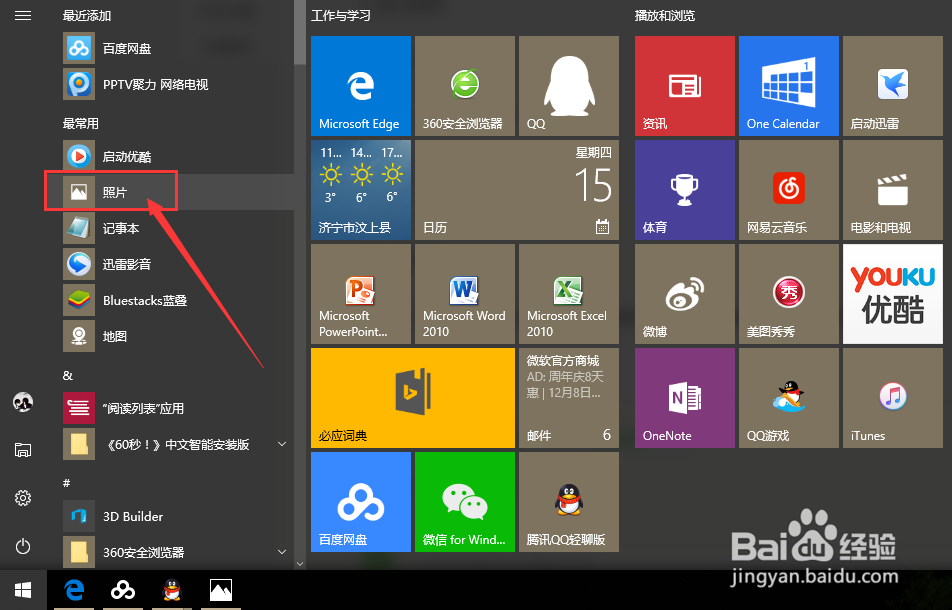Open the QQ penguin tile
This screenshot has width=952, height=610.
(569, 86)
